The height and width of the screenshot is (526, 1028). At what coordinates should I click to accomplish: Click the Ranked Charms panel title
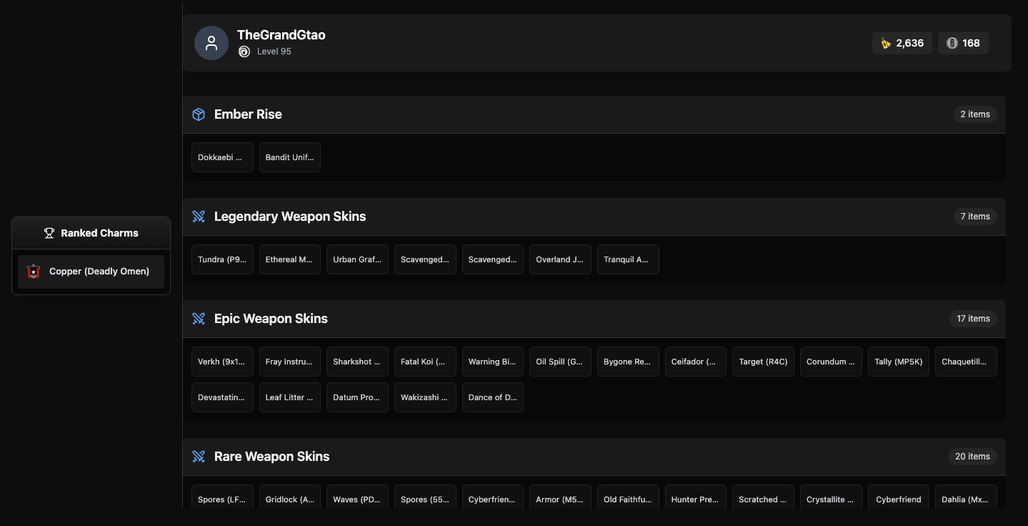pos(100,233)
